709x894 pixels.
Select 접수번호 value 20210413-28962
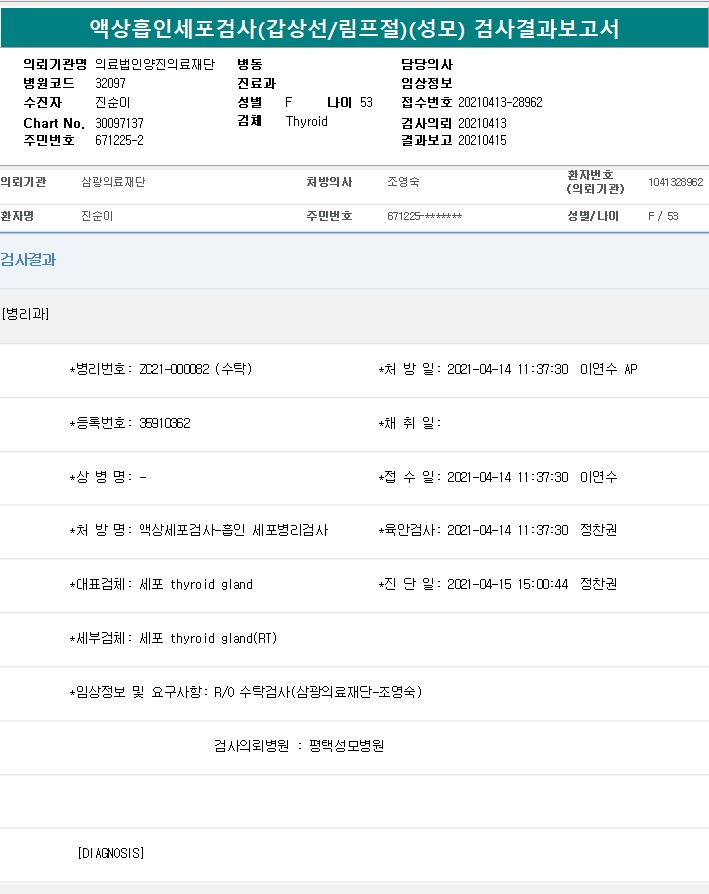pos(500,102)
